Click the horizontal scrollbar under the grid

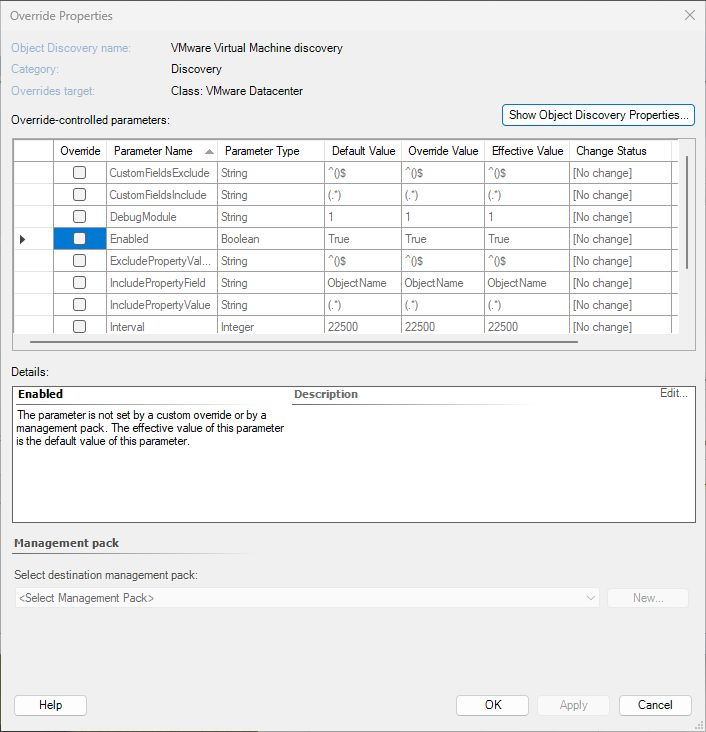304,342
